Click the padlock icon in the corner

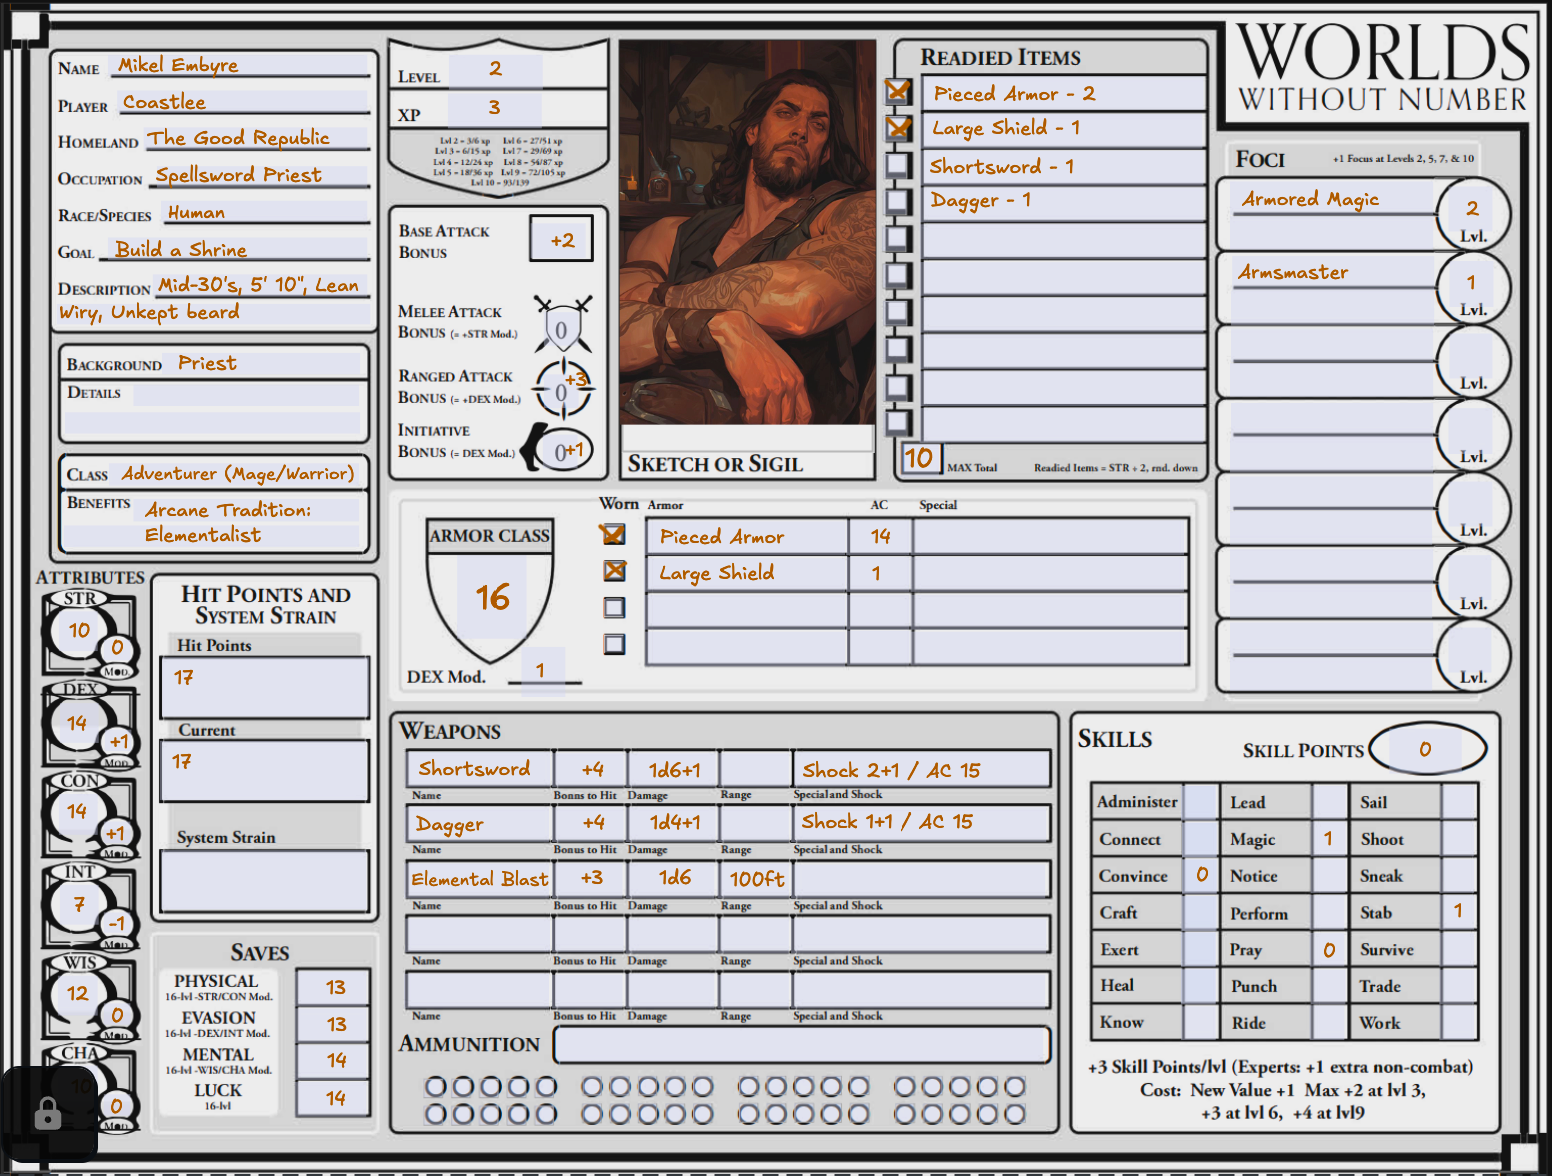click(47, 1113)
